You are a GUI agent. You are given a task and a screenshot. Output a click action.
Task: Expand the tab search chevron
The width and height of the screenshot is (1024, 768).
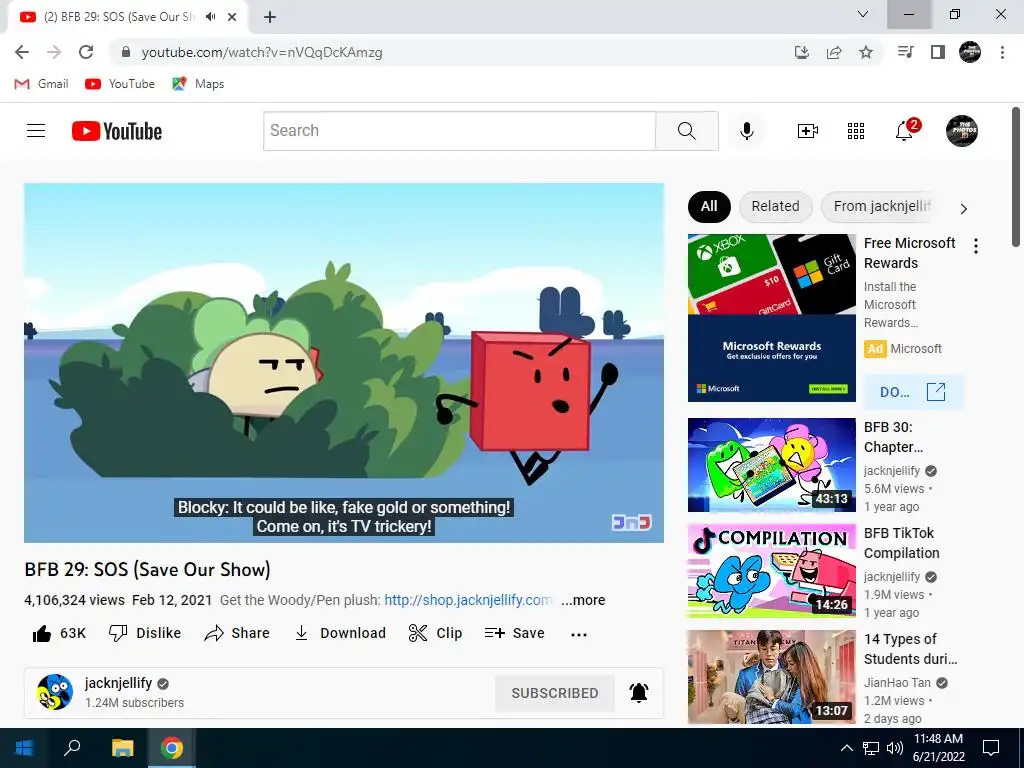point(863,14)
